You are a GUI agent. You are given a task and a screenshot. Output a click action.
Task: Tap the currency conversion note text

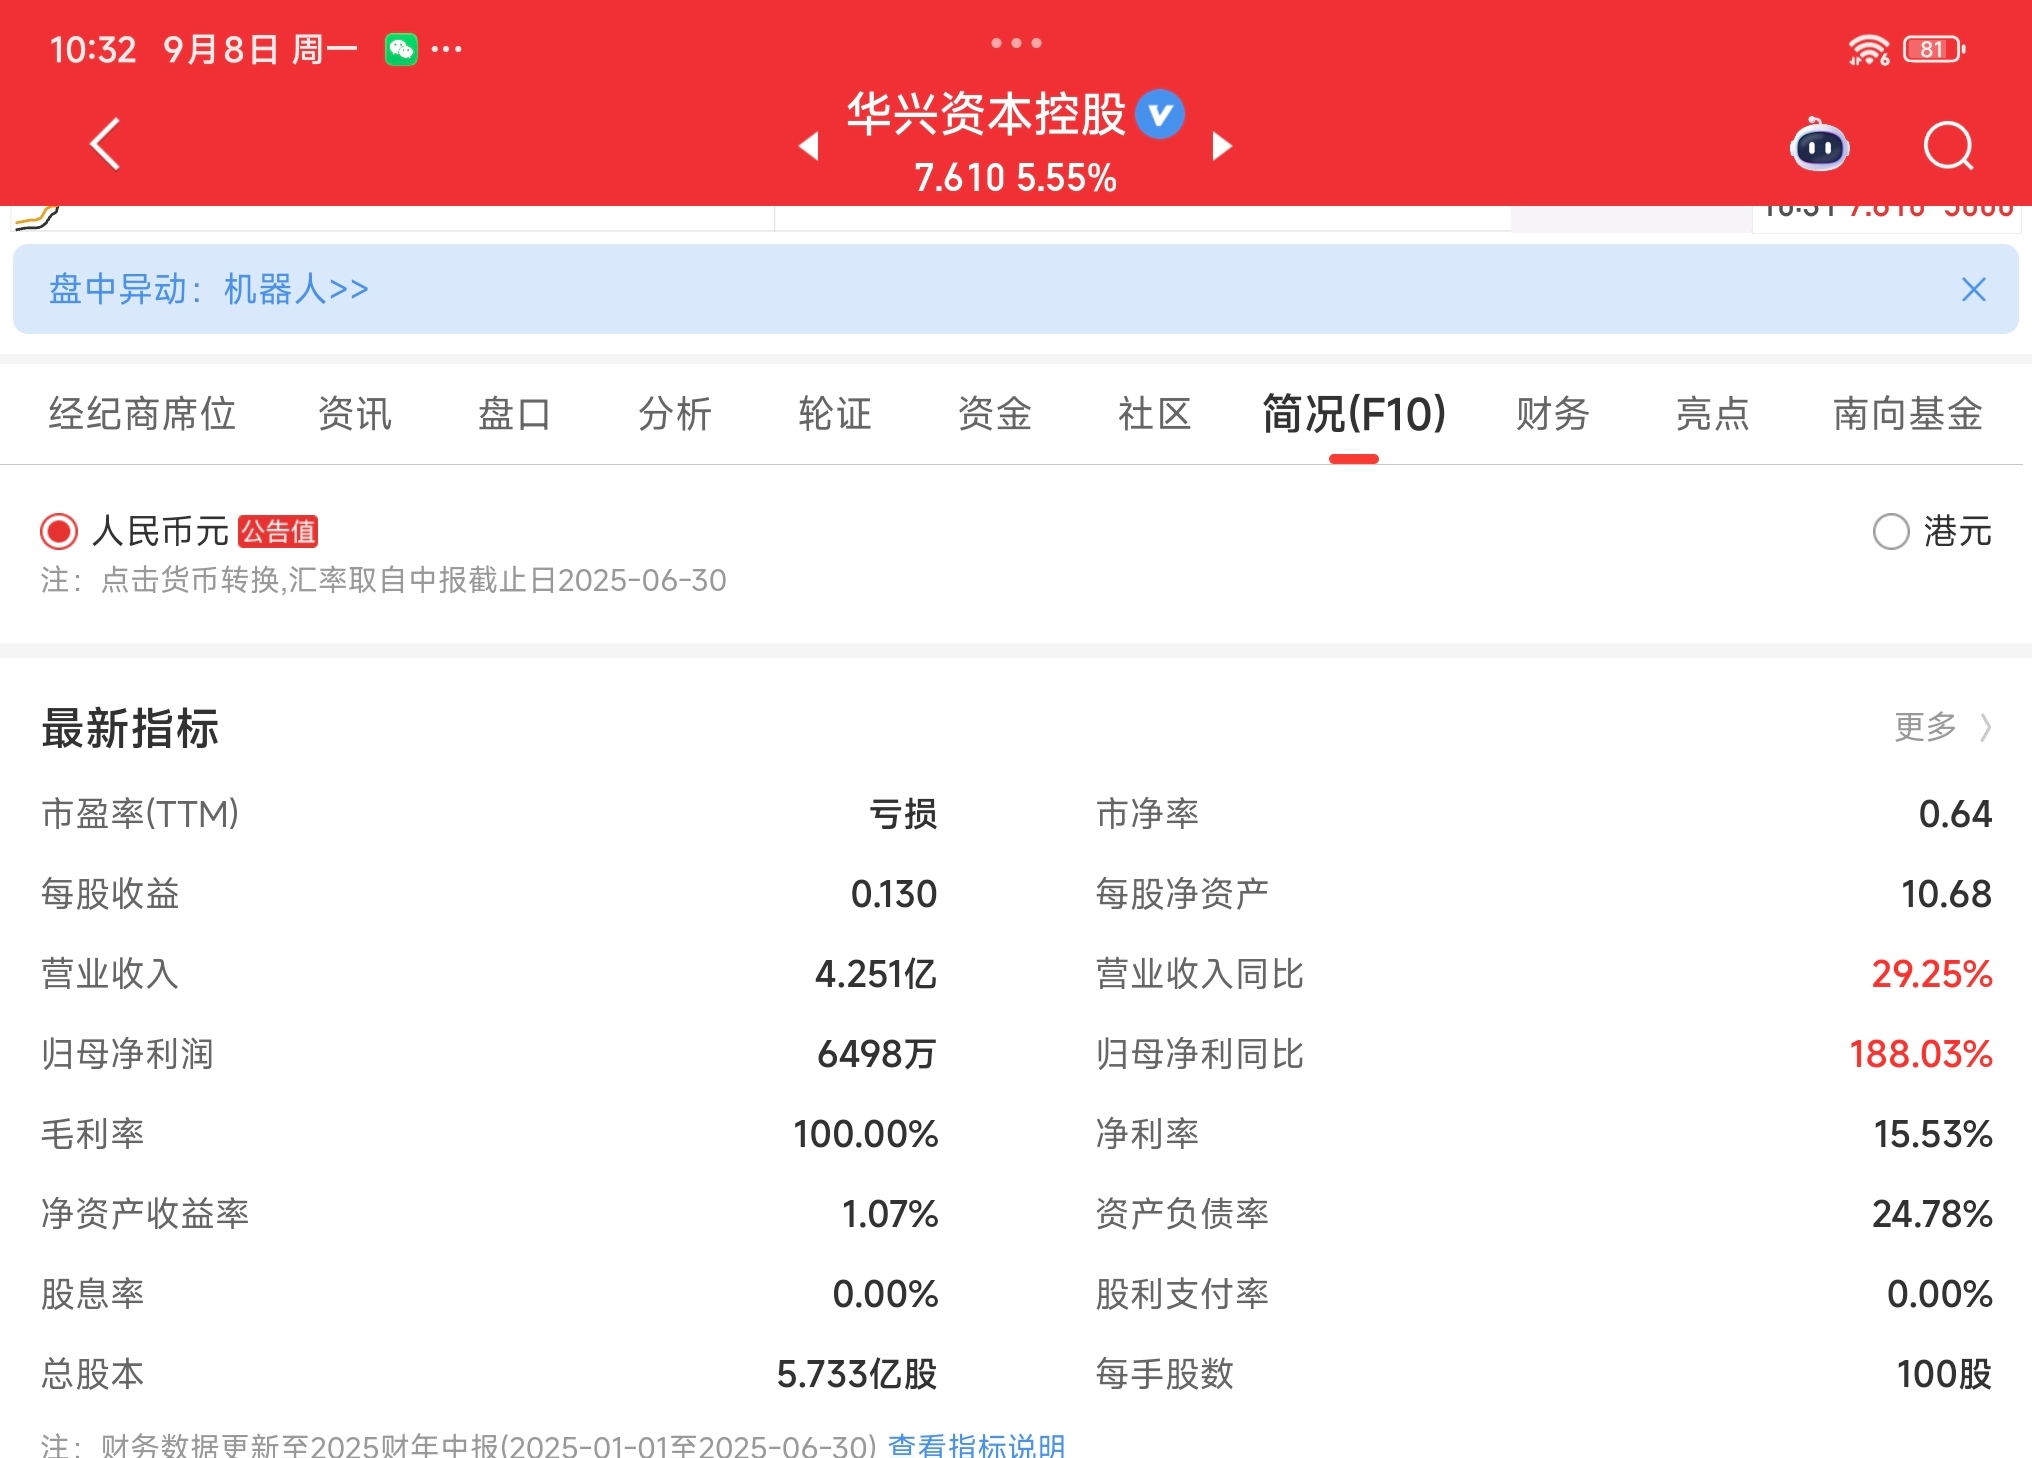[384, 581]
